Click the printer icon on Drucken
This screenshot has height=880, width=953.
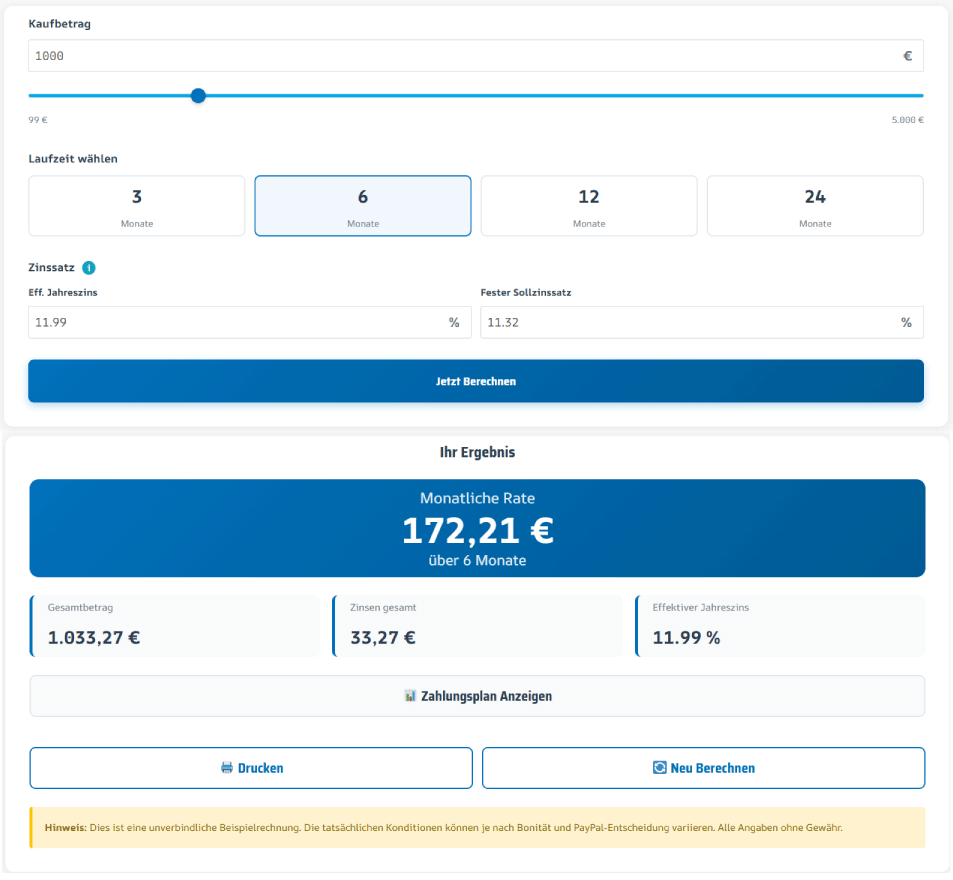point(227,768)
